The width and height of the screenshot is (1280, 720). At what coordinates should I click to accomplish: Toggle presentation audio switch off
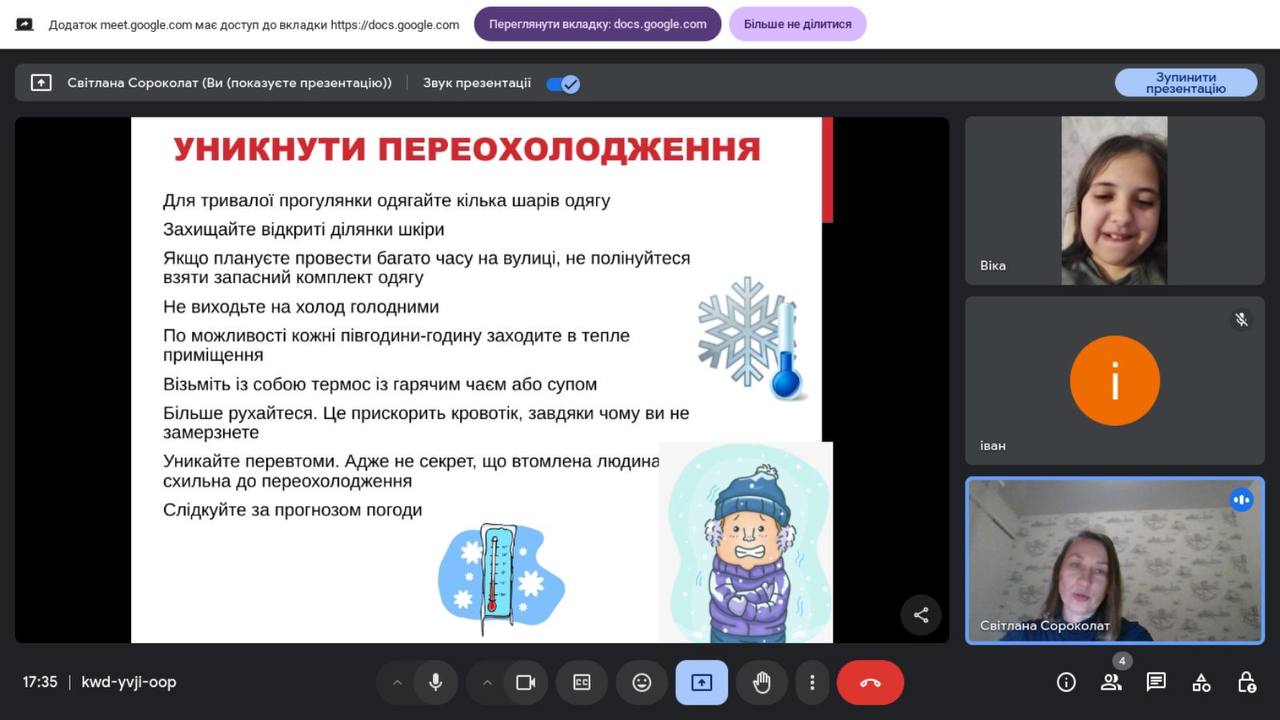pyautogui.click(x=563, y=84)
